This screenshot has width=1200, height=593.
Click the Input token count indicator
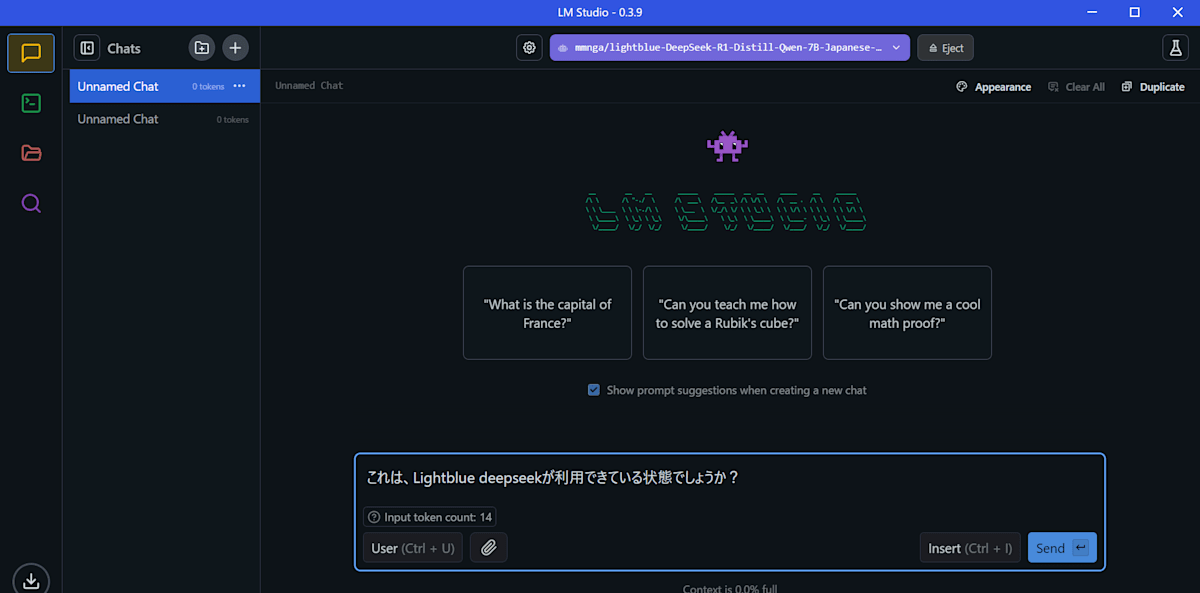point(430,517)
